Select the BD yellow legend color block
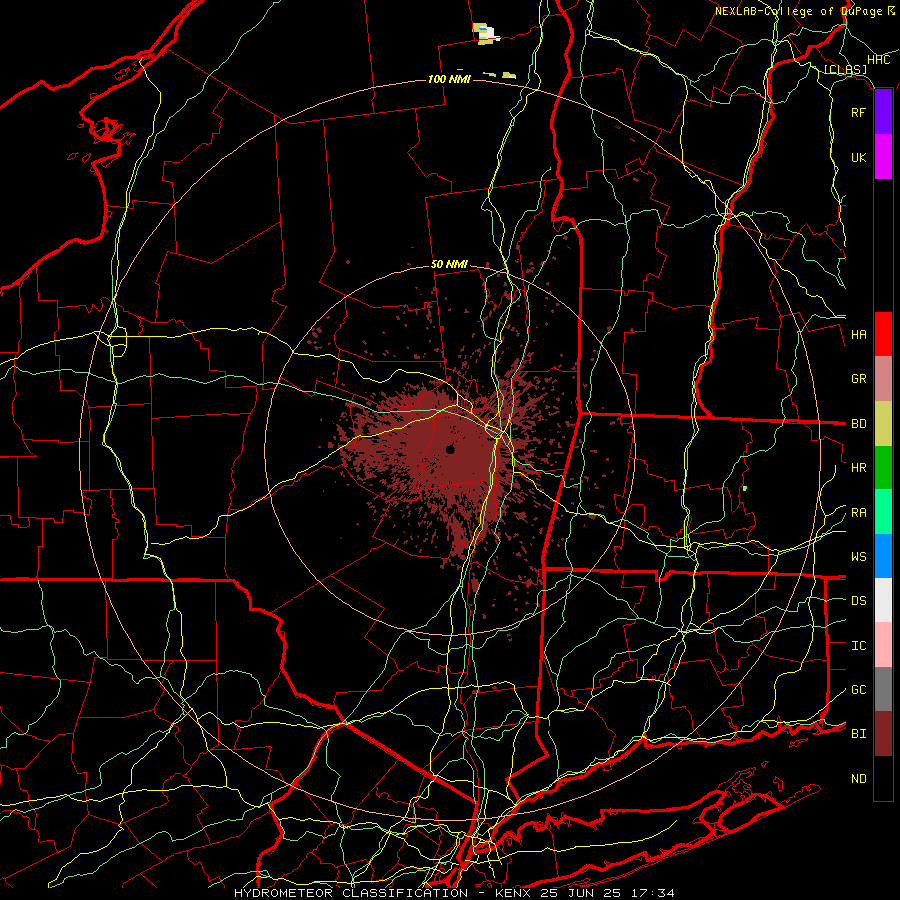The width and height of the screenshot is (900, 900). coord(883,424)
